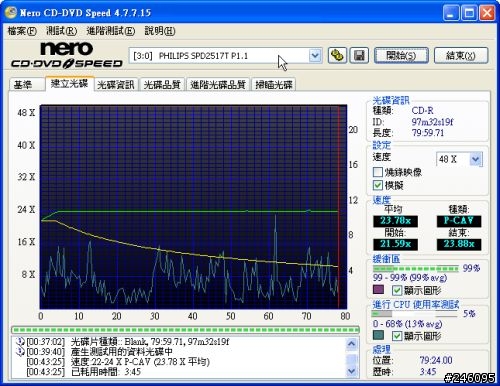Toggle 顯示圖形 checkbox under CPU usage

(397, 336)
